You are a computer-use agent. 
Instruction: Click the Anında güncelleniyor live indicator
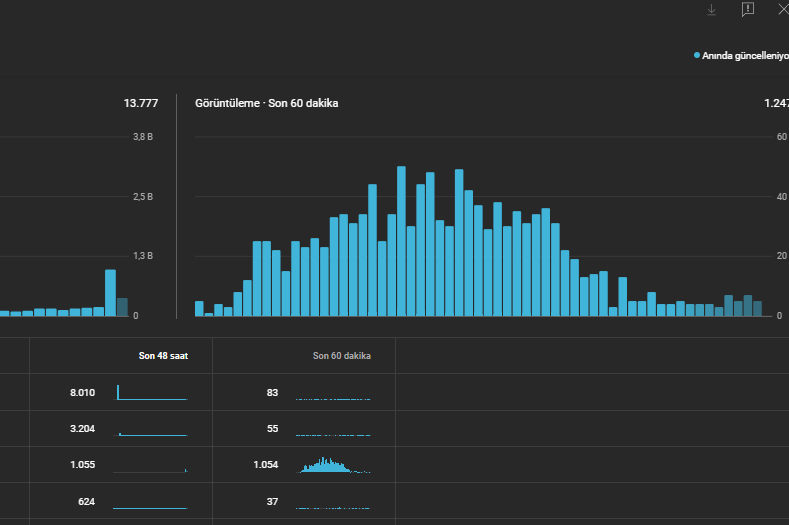tap(741, 55)
